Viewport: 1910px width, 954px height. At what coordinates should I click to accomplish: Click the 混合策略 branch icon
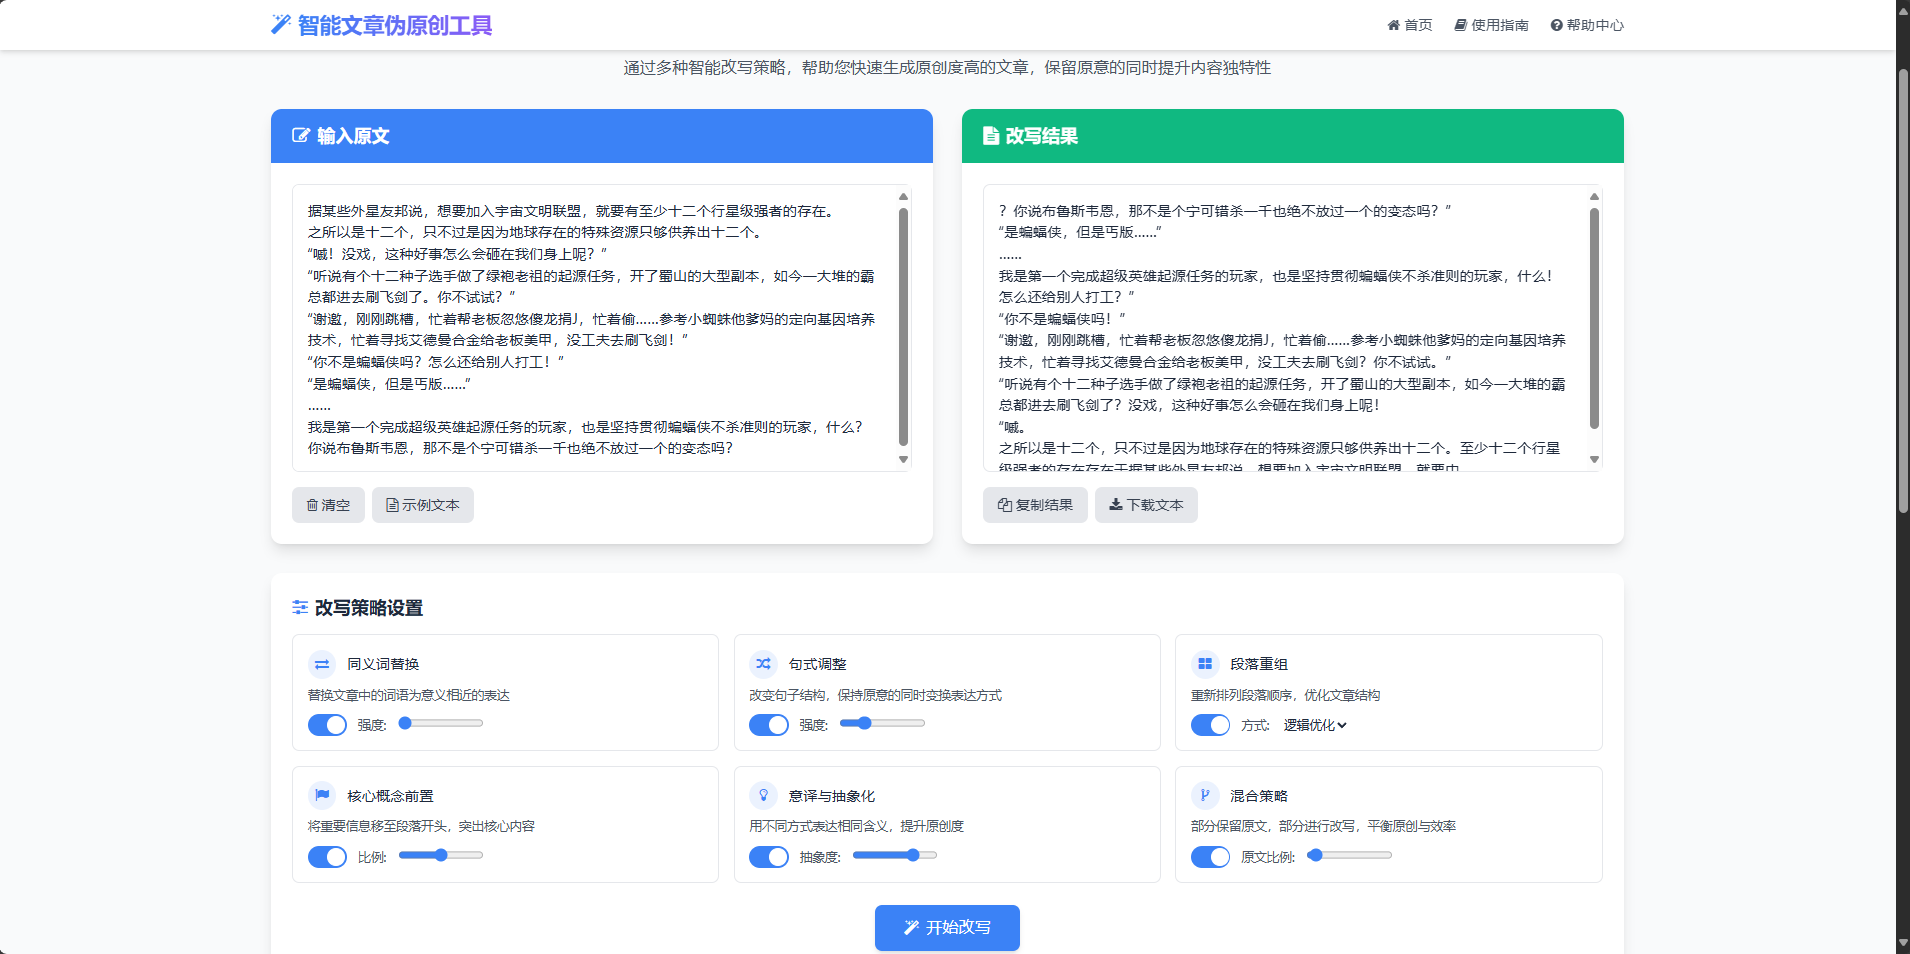[1205, 796]
